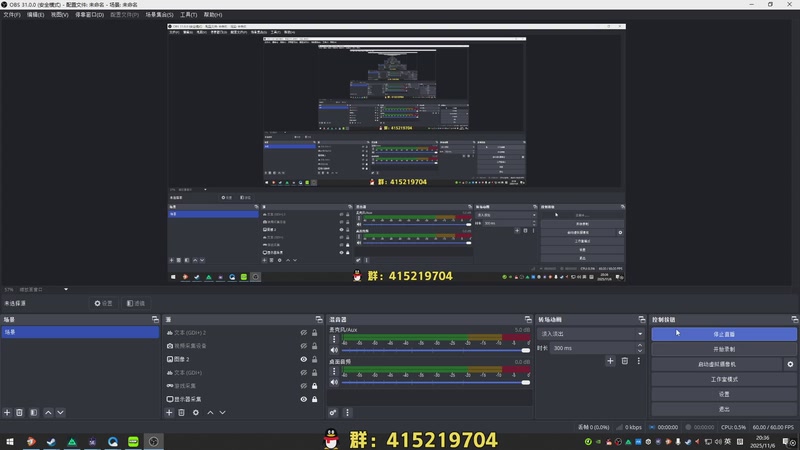800x450 pixels.
Task: Click the 开始录制 button
Action: 724,349
